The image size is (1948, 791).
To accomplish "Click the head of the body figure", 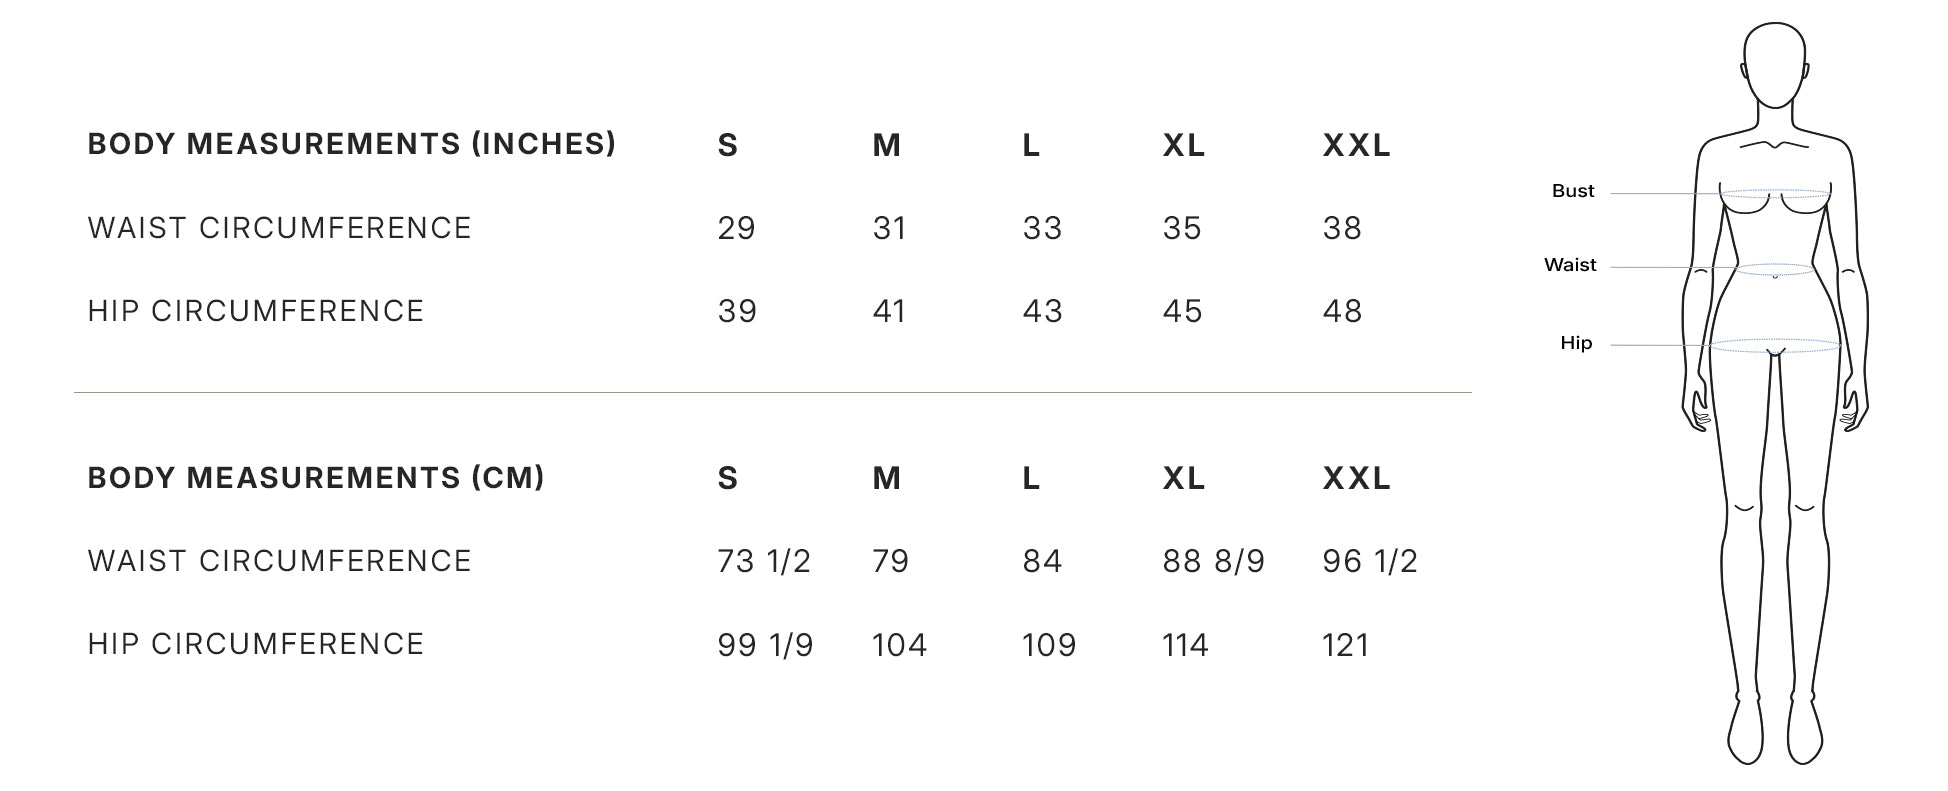I will 1774,64.
